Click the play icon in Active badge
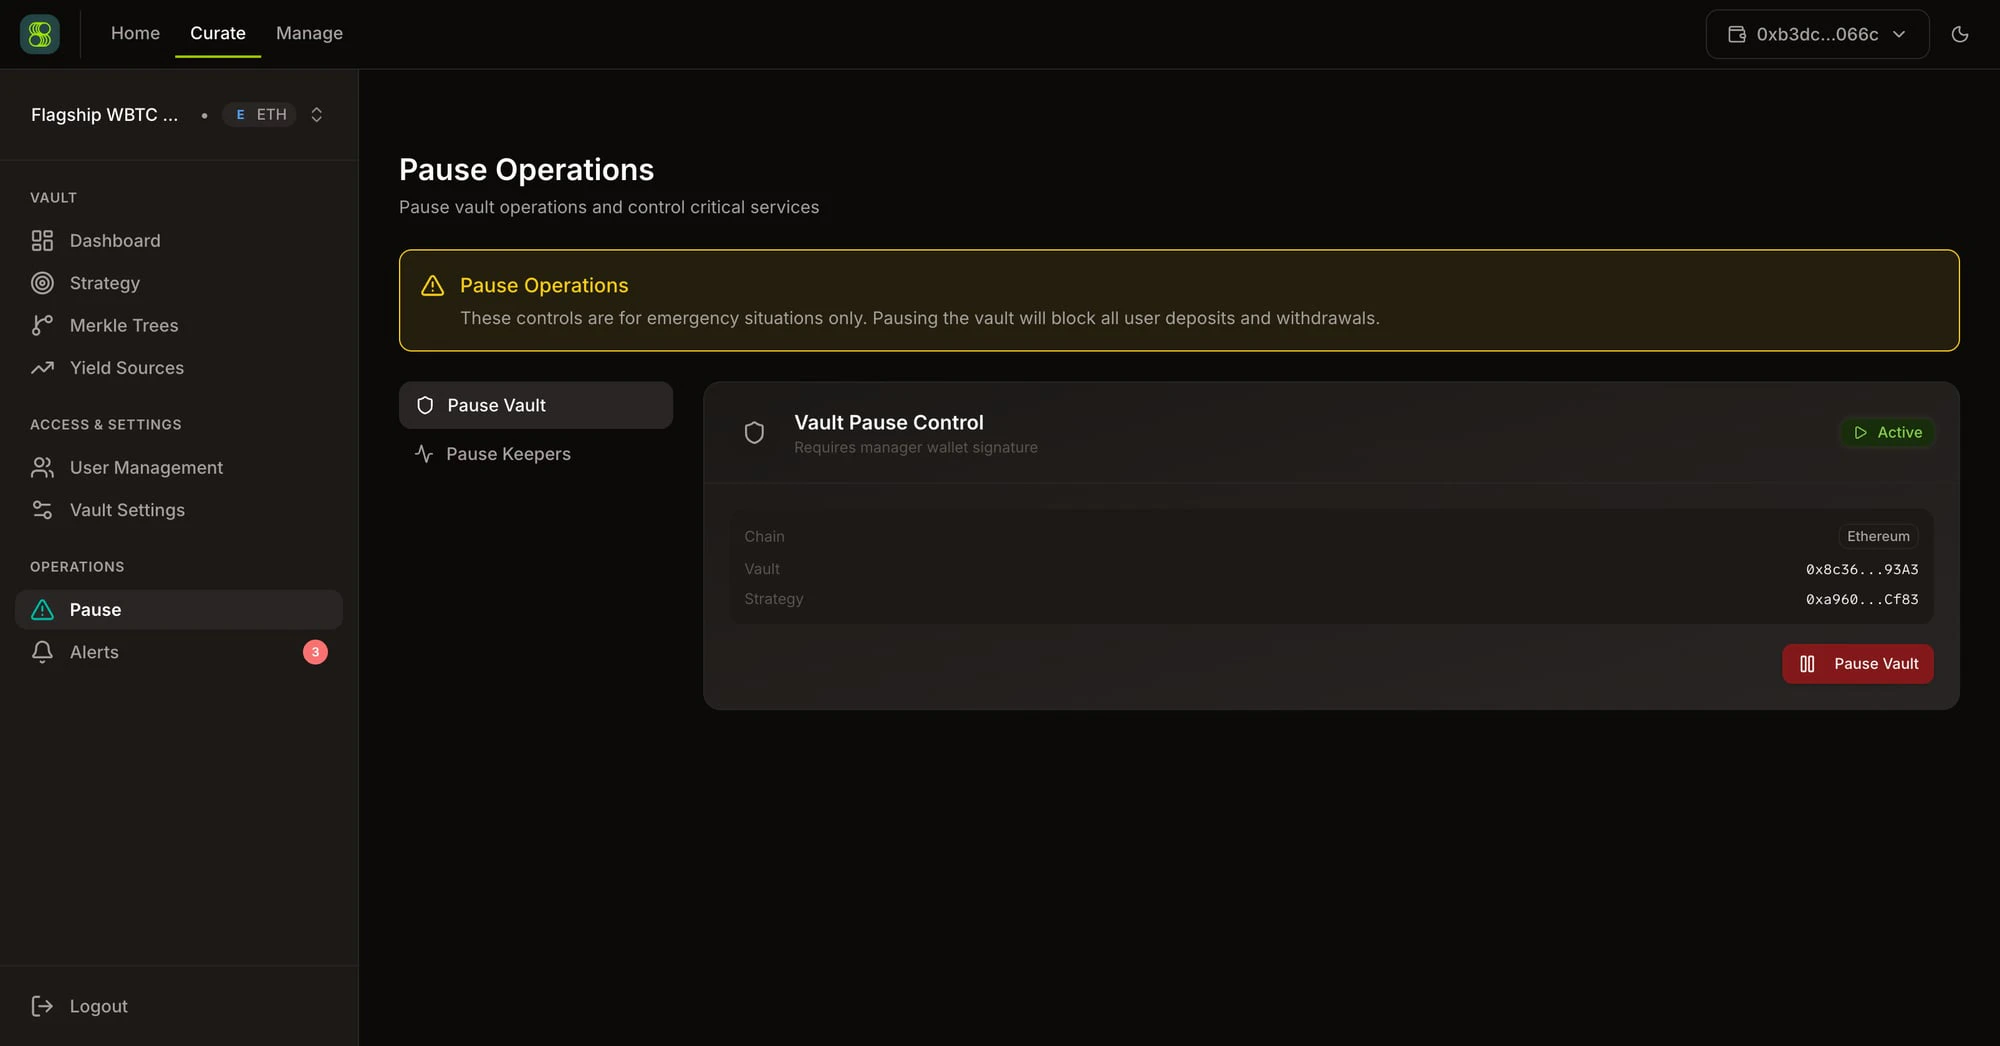The height and width of the screenshot is (1046, 2000). tap(1860, 432)
